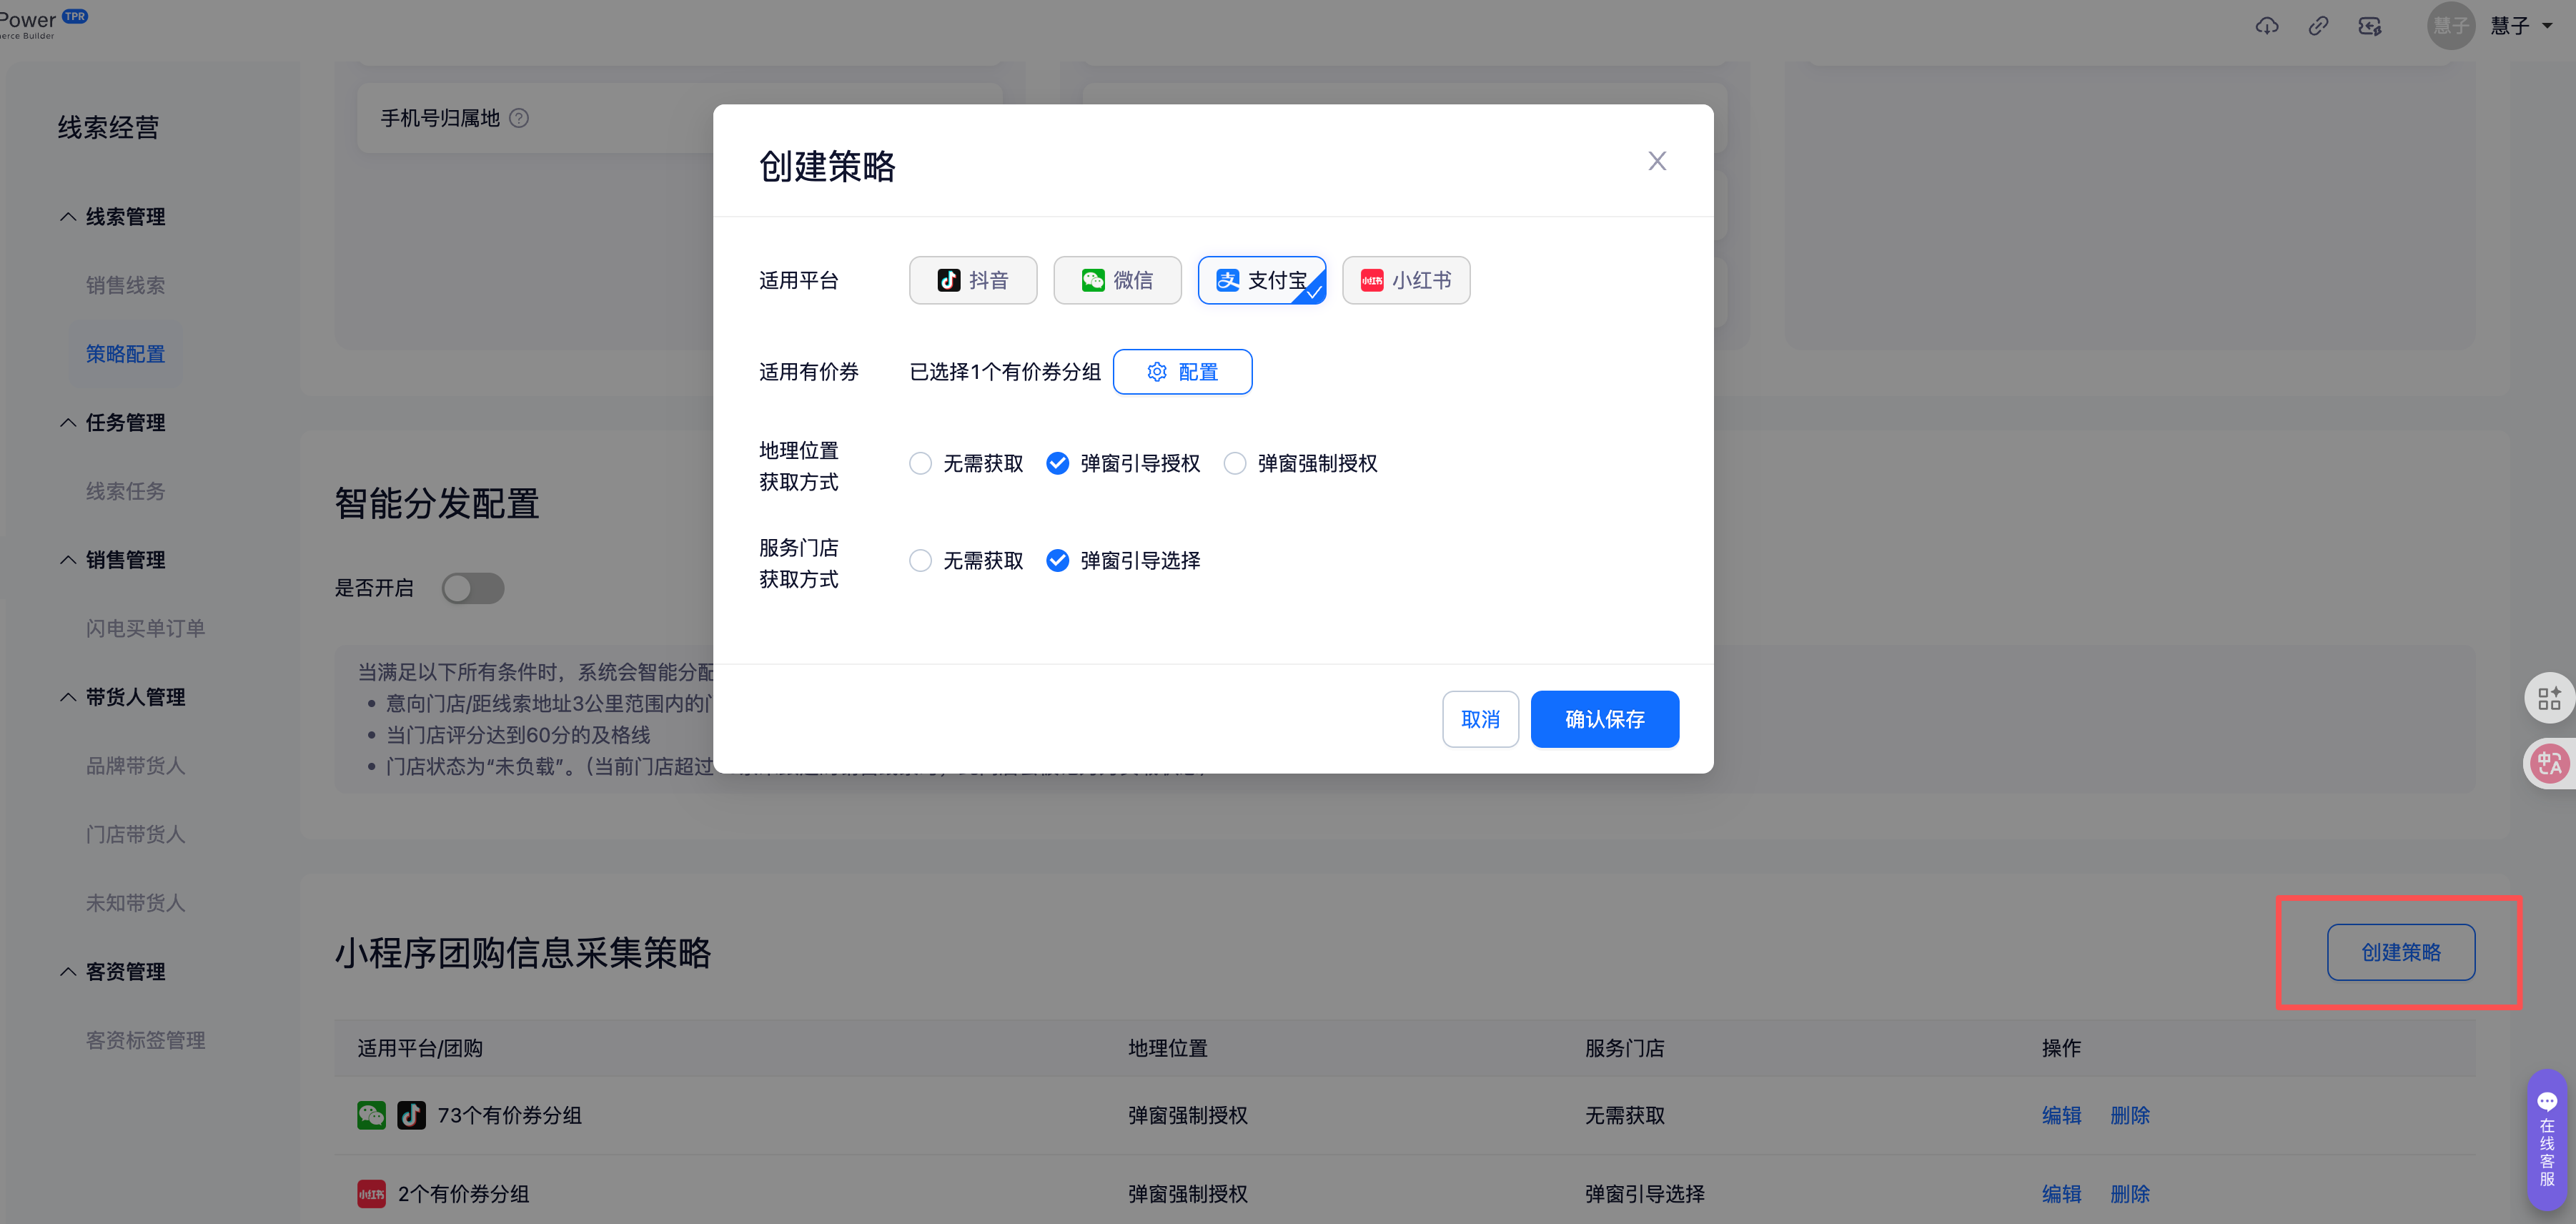The image size is (2576, 1224).
Task: Toggle the 是否开启 switch
Action: [473, 588]
